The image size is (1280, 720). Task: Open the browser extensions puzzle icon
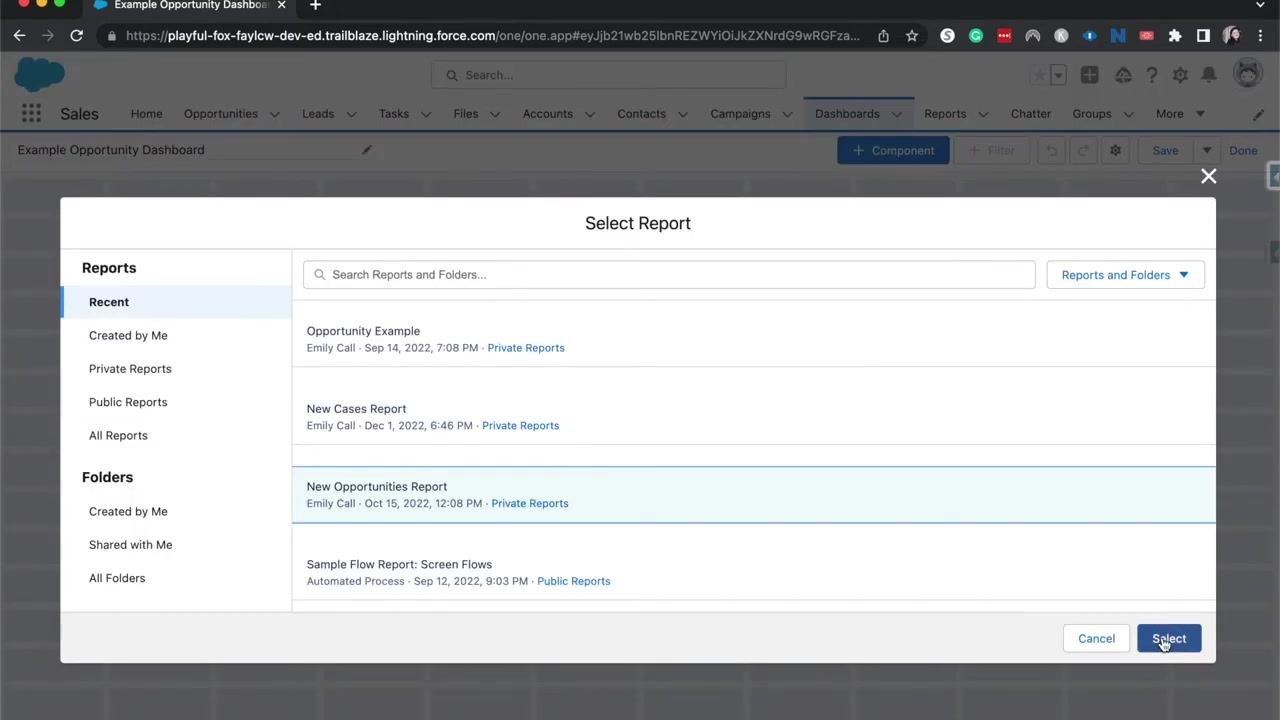click(x=1175, y=36)
